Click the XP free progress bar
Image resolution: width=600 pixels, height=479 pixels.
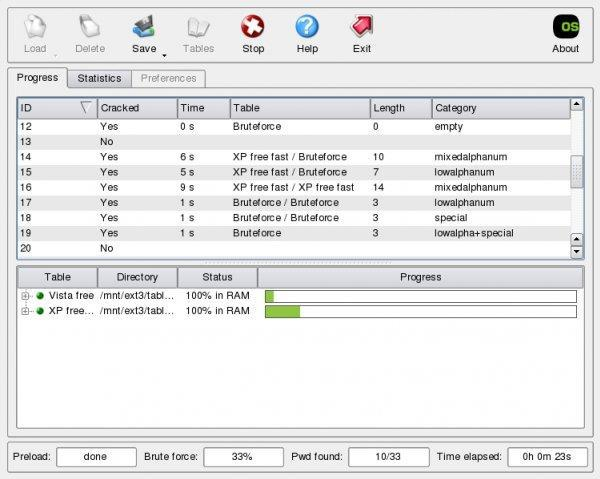420,312
